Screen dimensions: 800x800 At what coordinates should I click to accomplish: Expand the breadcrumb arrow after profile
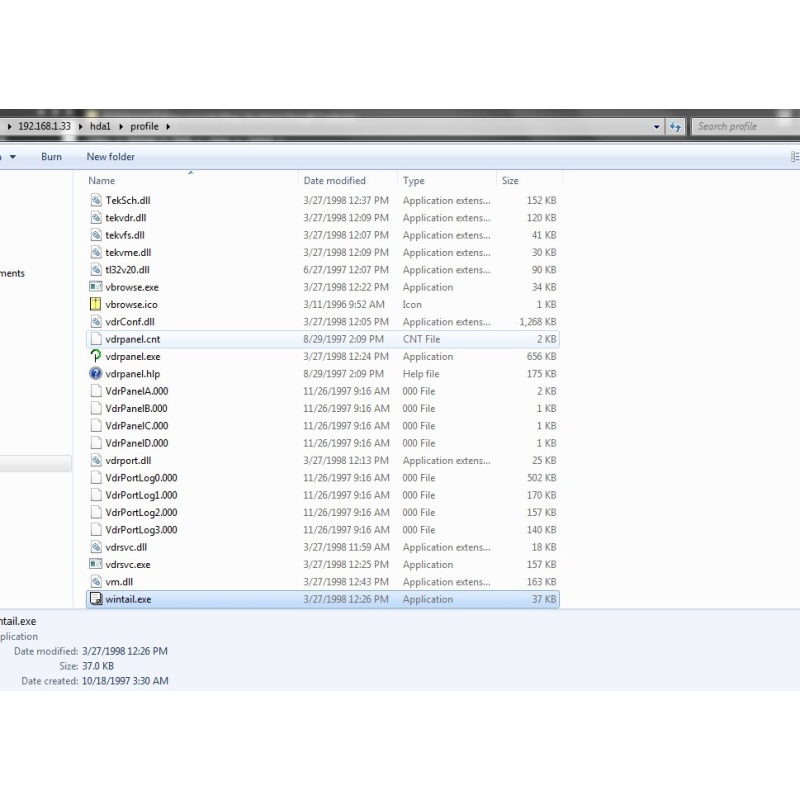coord(168,127)
